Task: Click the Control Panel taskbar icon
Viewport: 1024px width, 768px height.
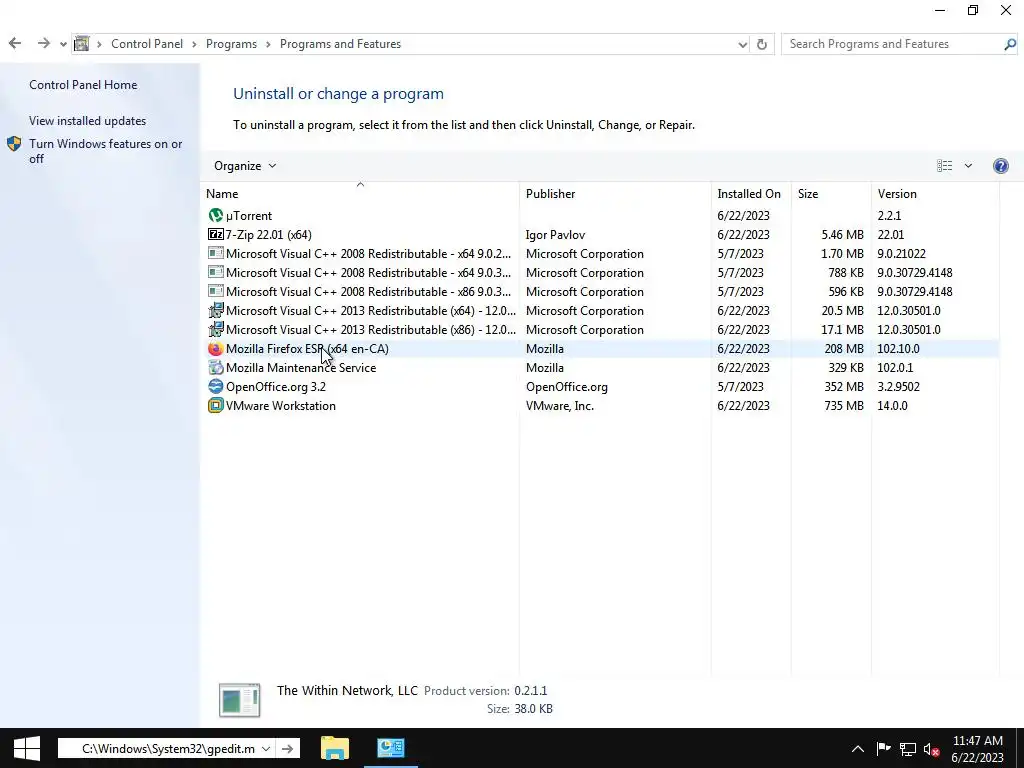Action: coord(391,748)
